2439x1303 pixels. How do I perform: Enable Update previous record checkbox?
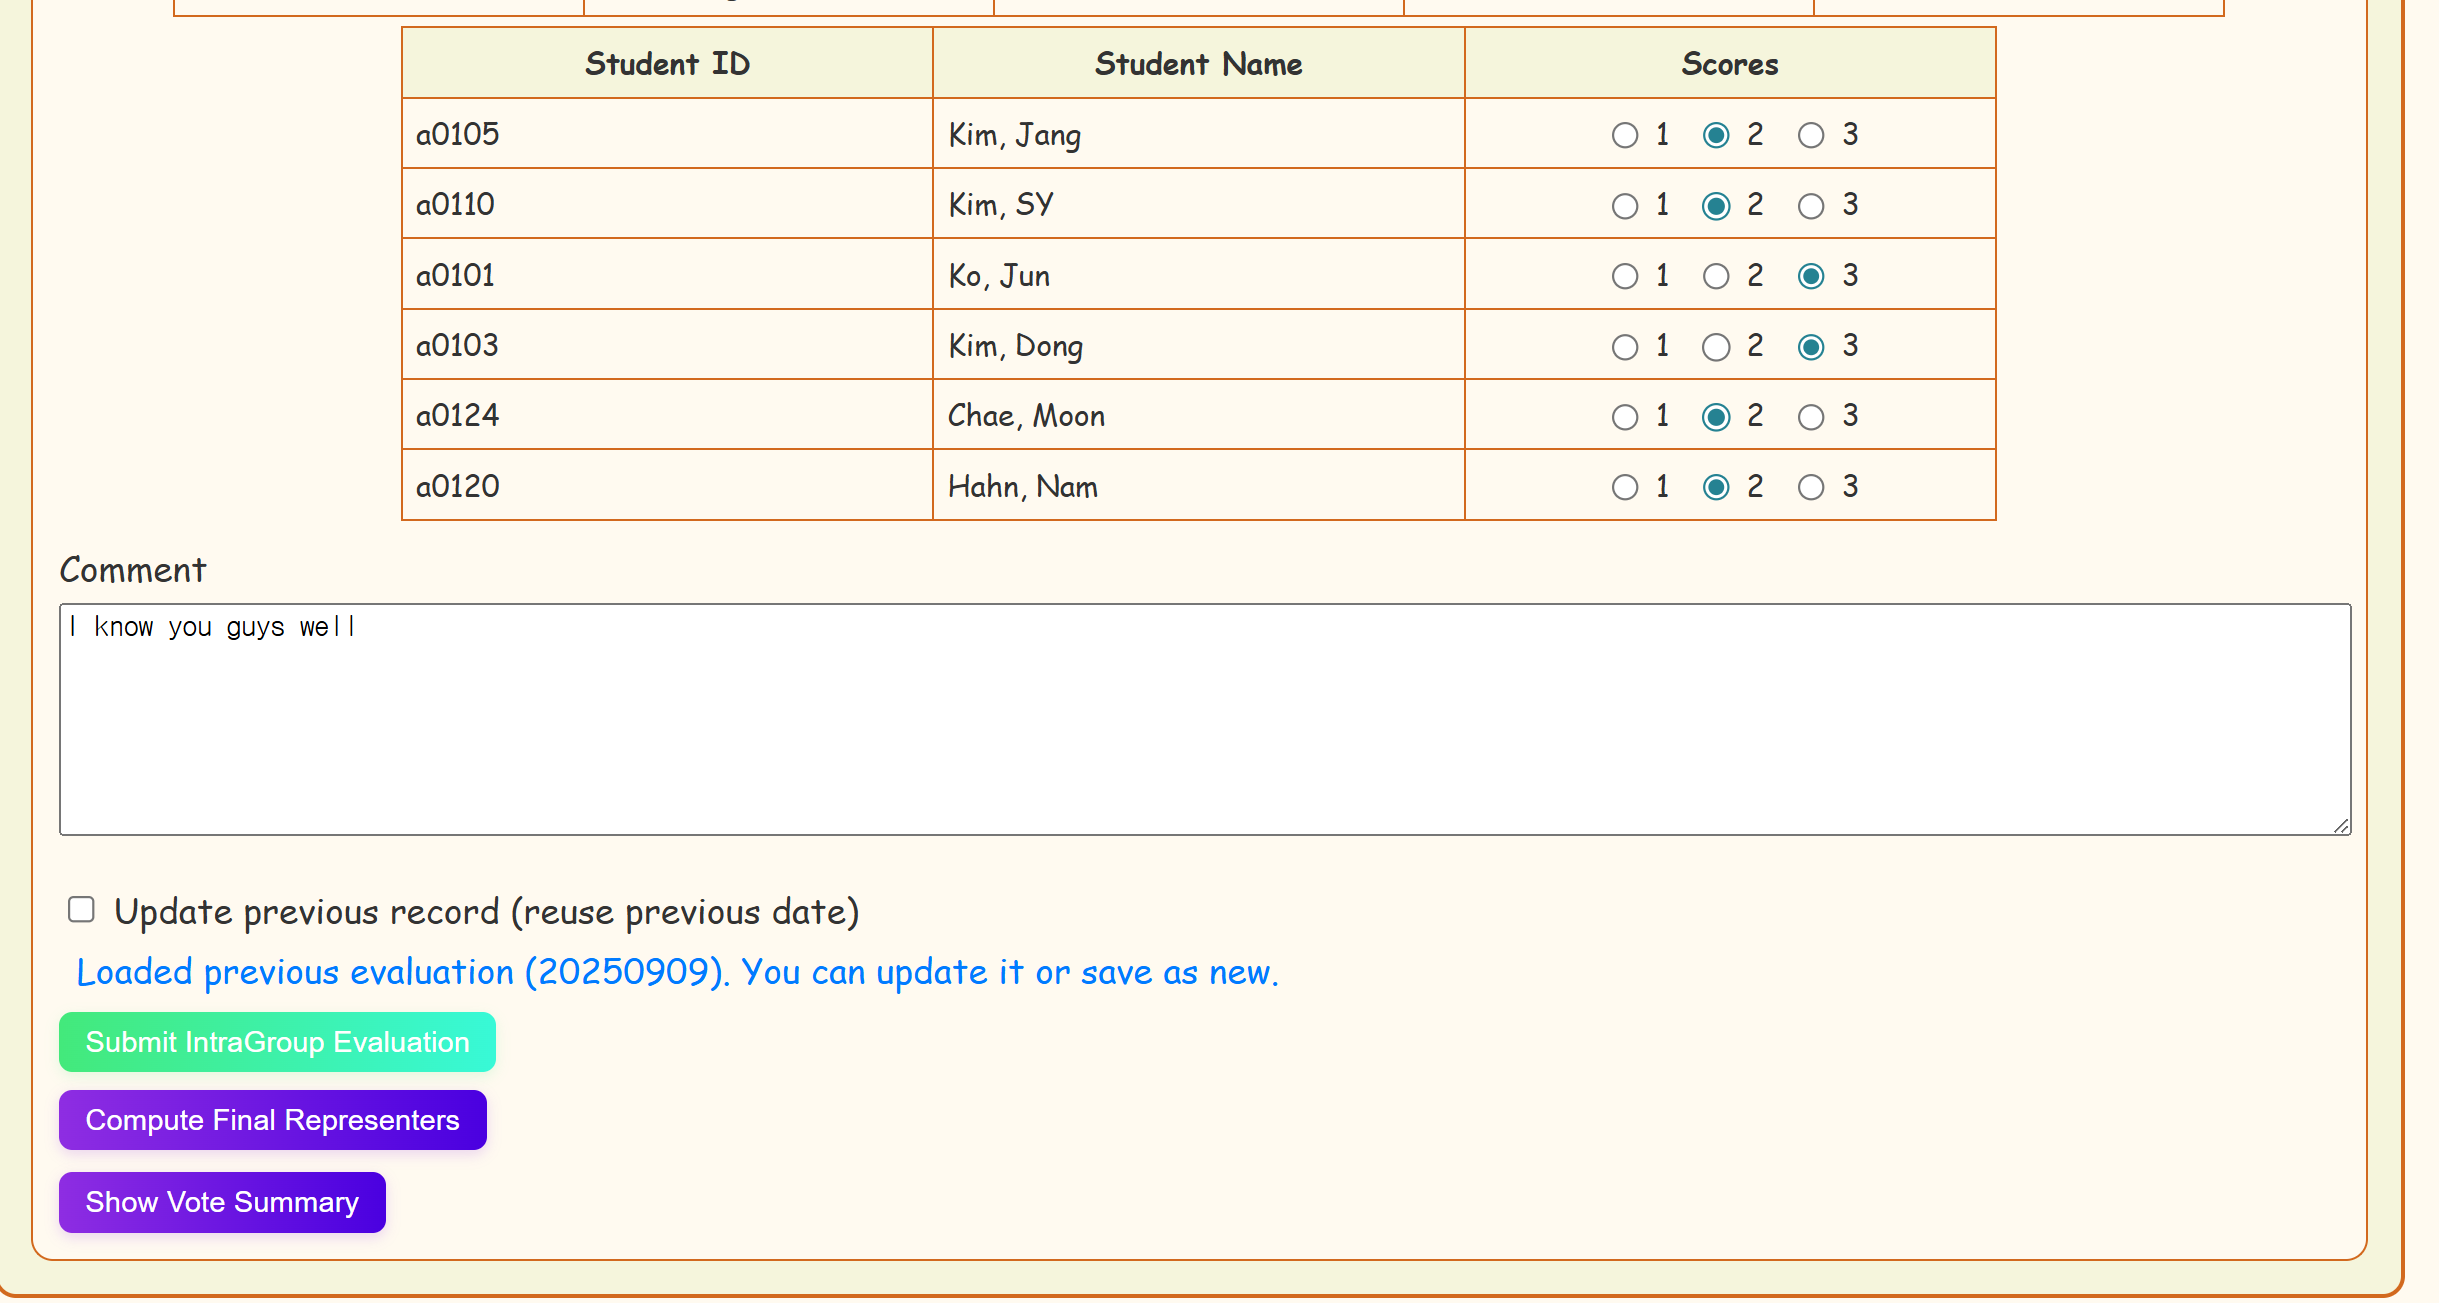click(x=81, y=909)
